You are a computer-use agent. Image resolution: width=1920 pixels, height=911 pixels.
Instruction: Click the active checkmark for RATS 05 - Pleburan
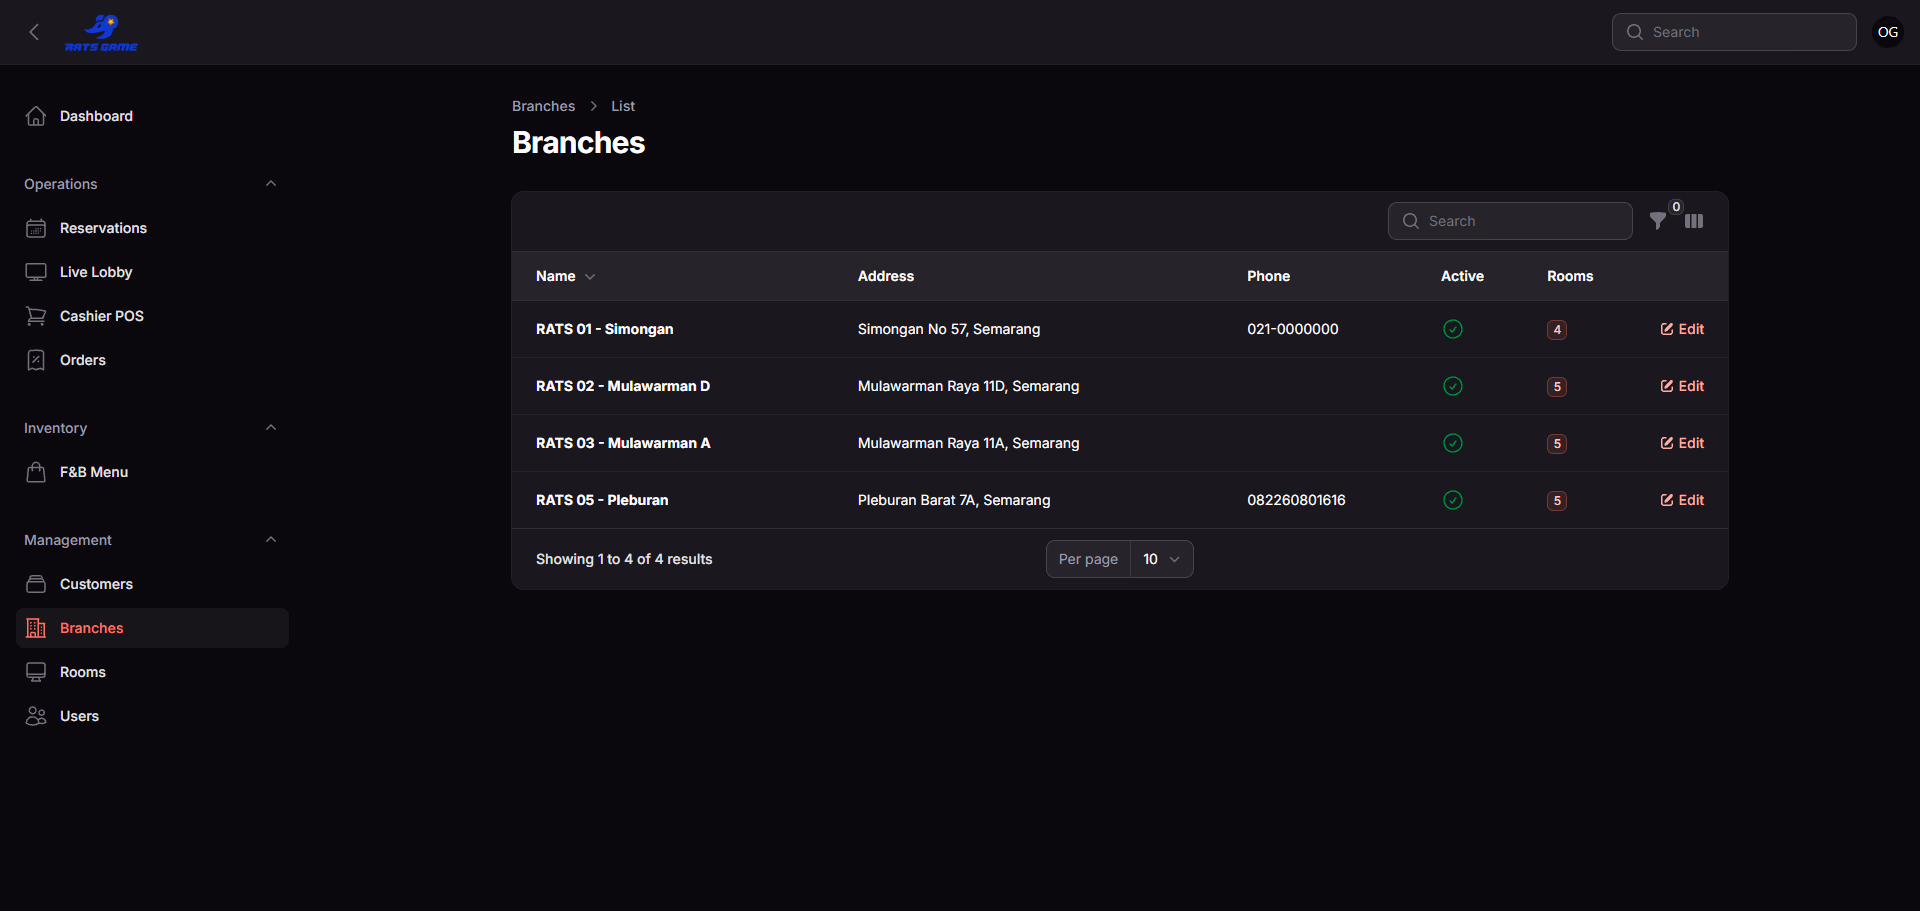tap(1453, 500)
